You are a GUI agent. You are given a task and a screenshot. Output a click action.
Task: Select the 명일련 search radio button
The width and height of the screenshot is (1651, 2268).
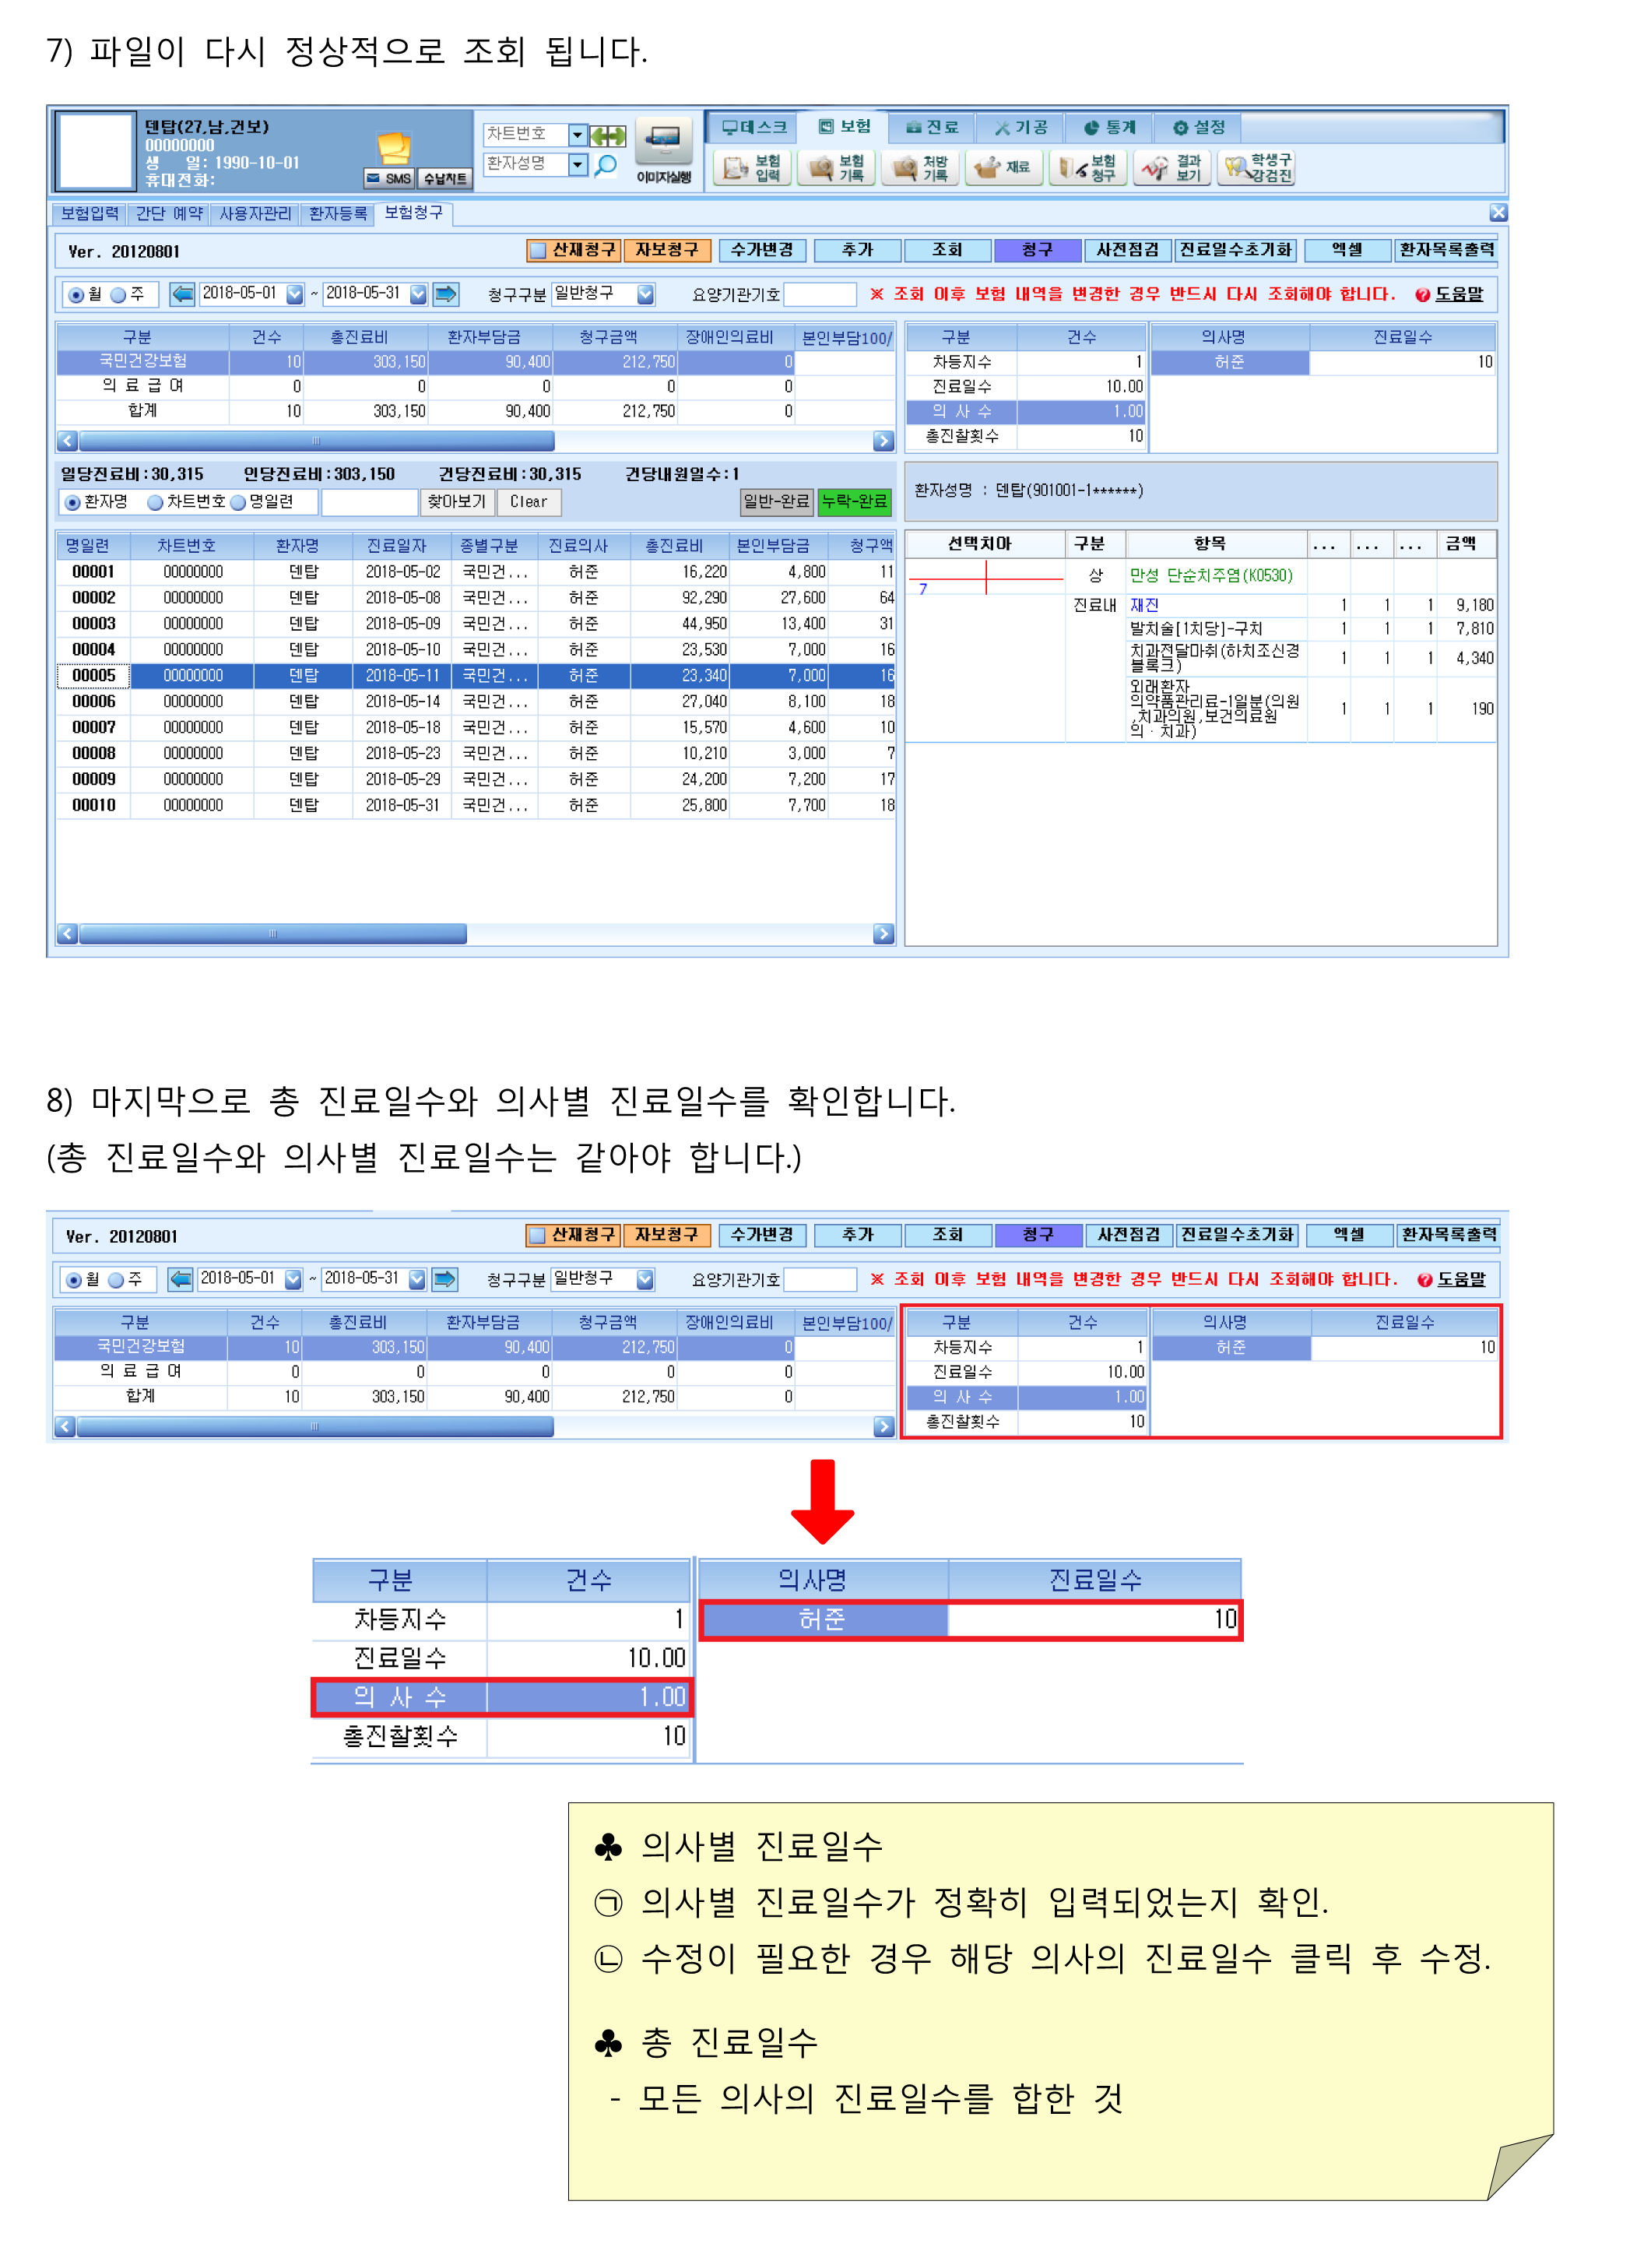click(238, 502)
